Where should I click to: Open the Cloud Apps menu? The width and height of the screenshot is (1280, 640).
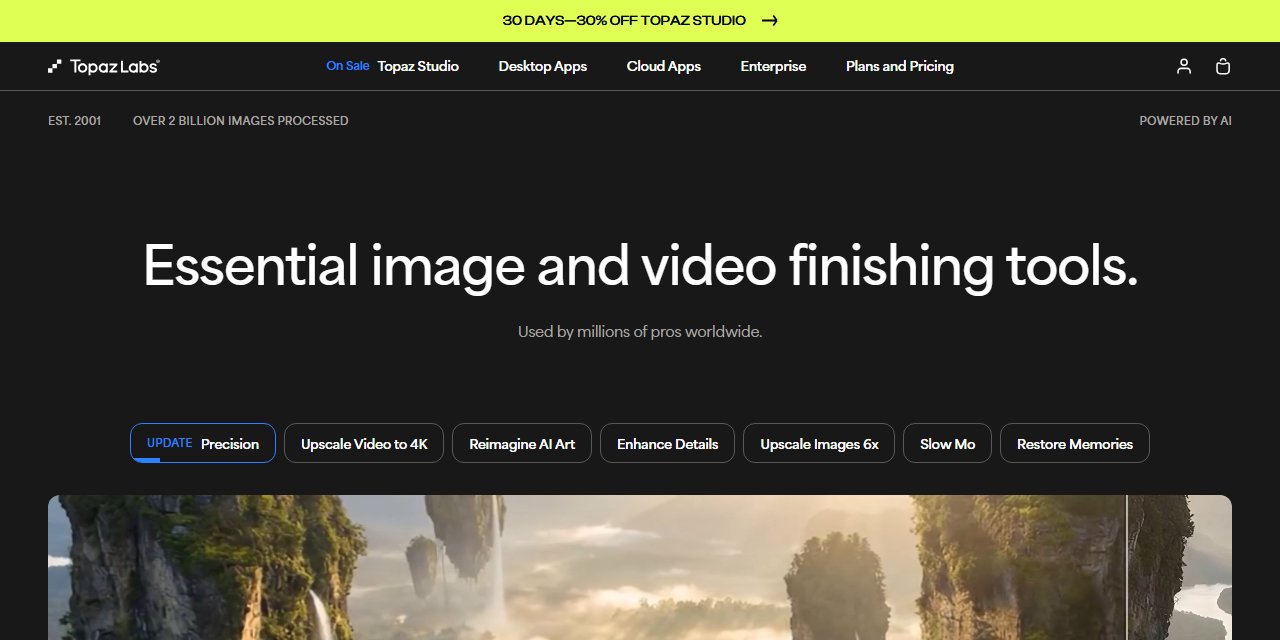(x=664, y=66)
